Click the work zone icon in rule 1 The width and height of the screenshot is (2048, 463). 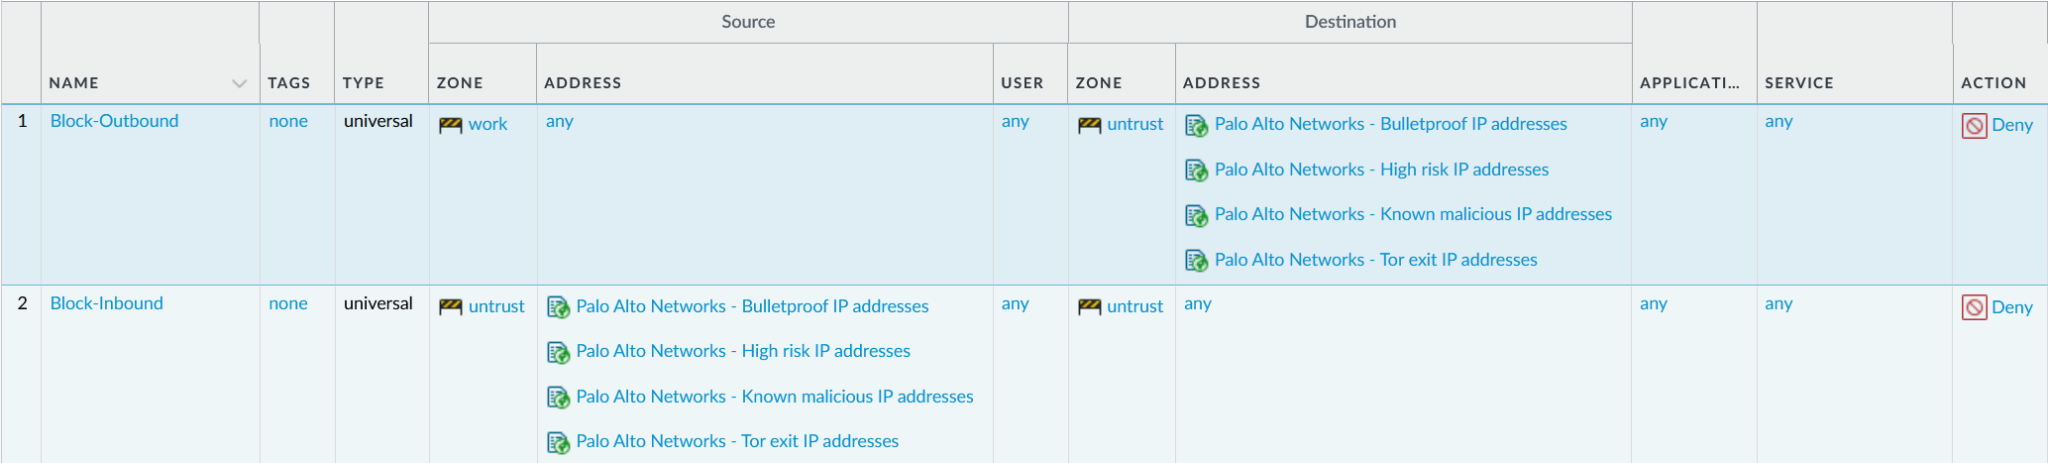[450, 125]
